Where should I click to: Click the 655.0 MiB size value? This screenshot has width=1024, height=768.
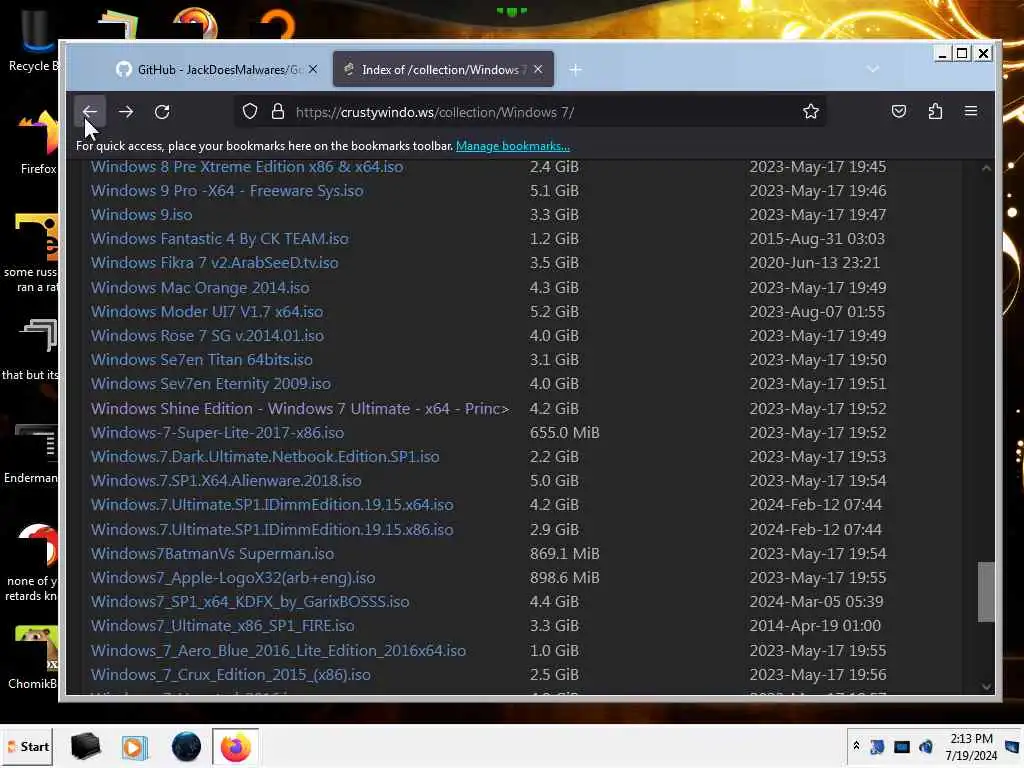(x=564, y=433)
